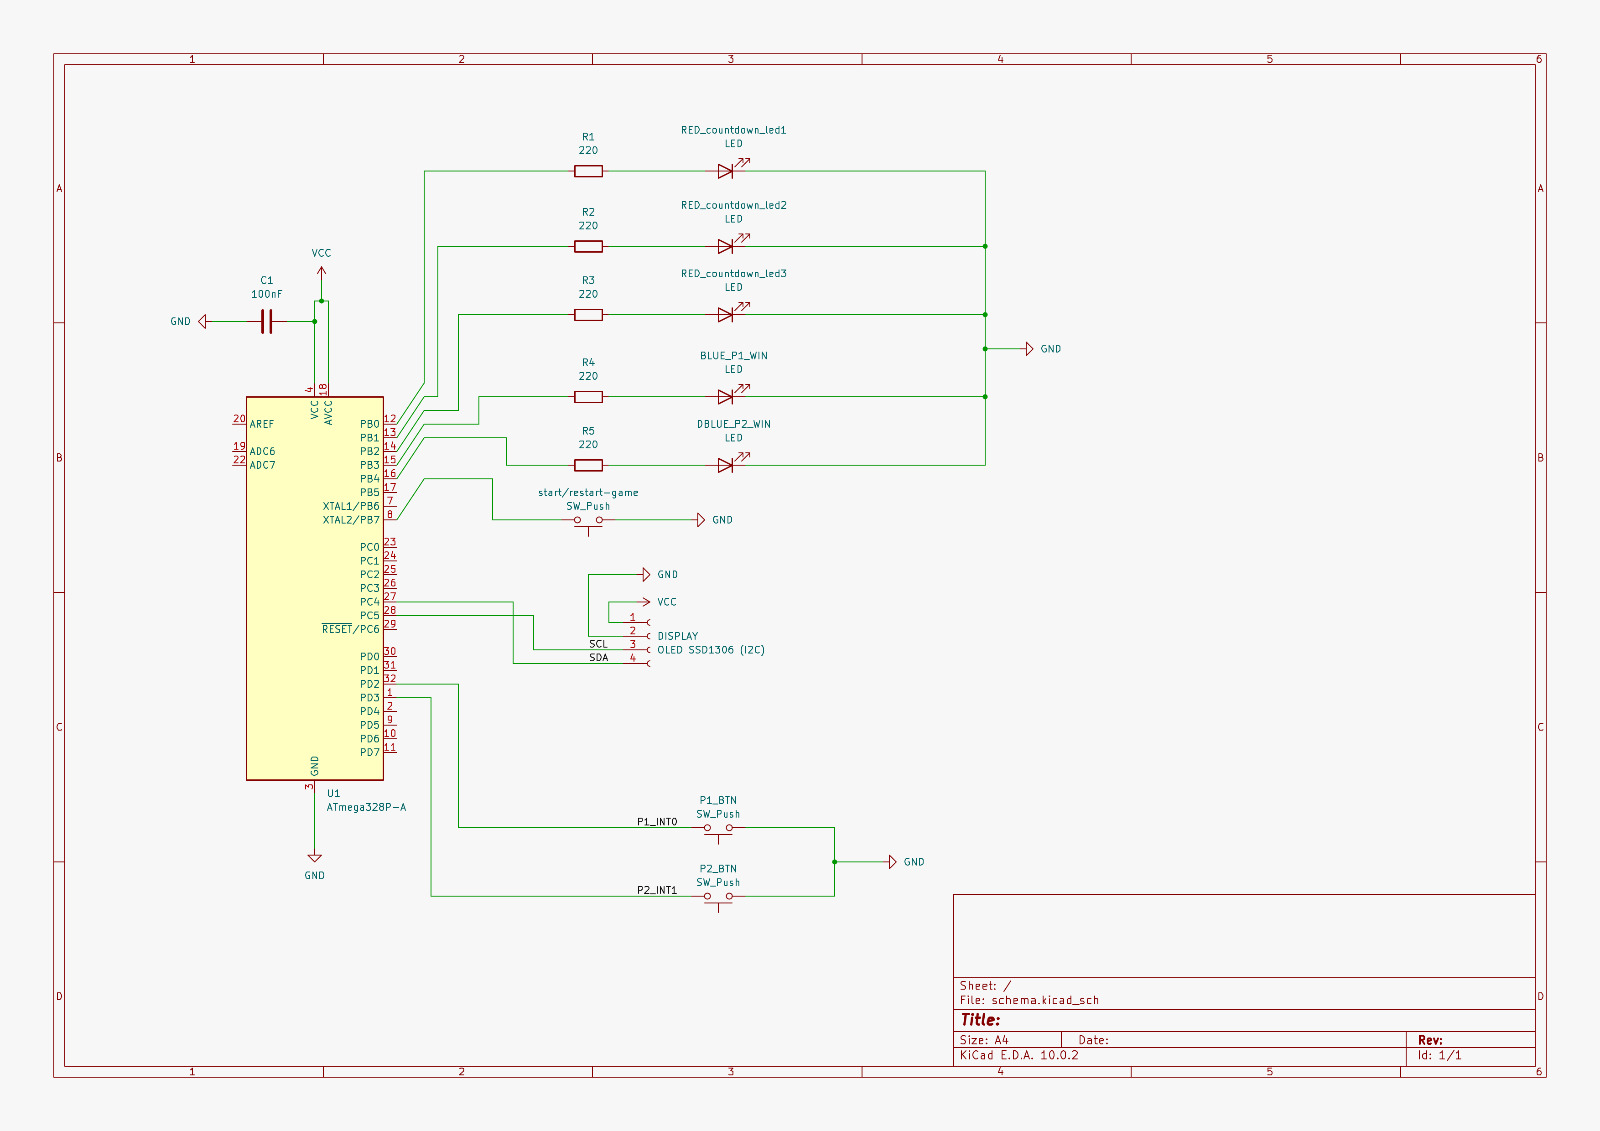1600x1131 pixels.
Task: Select the P2_INT1 net label
Action: tap(657, 890)
